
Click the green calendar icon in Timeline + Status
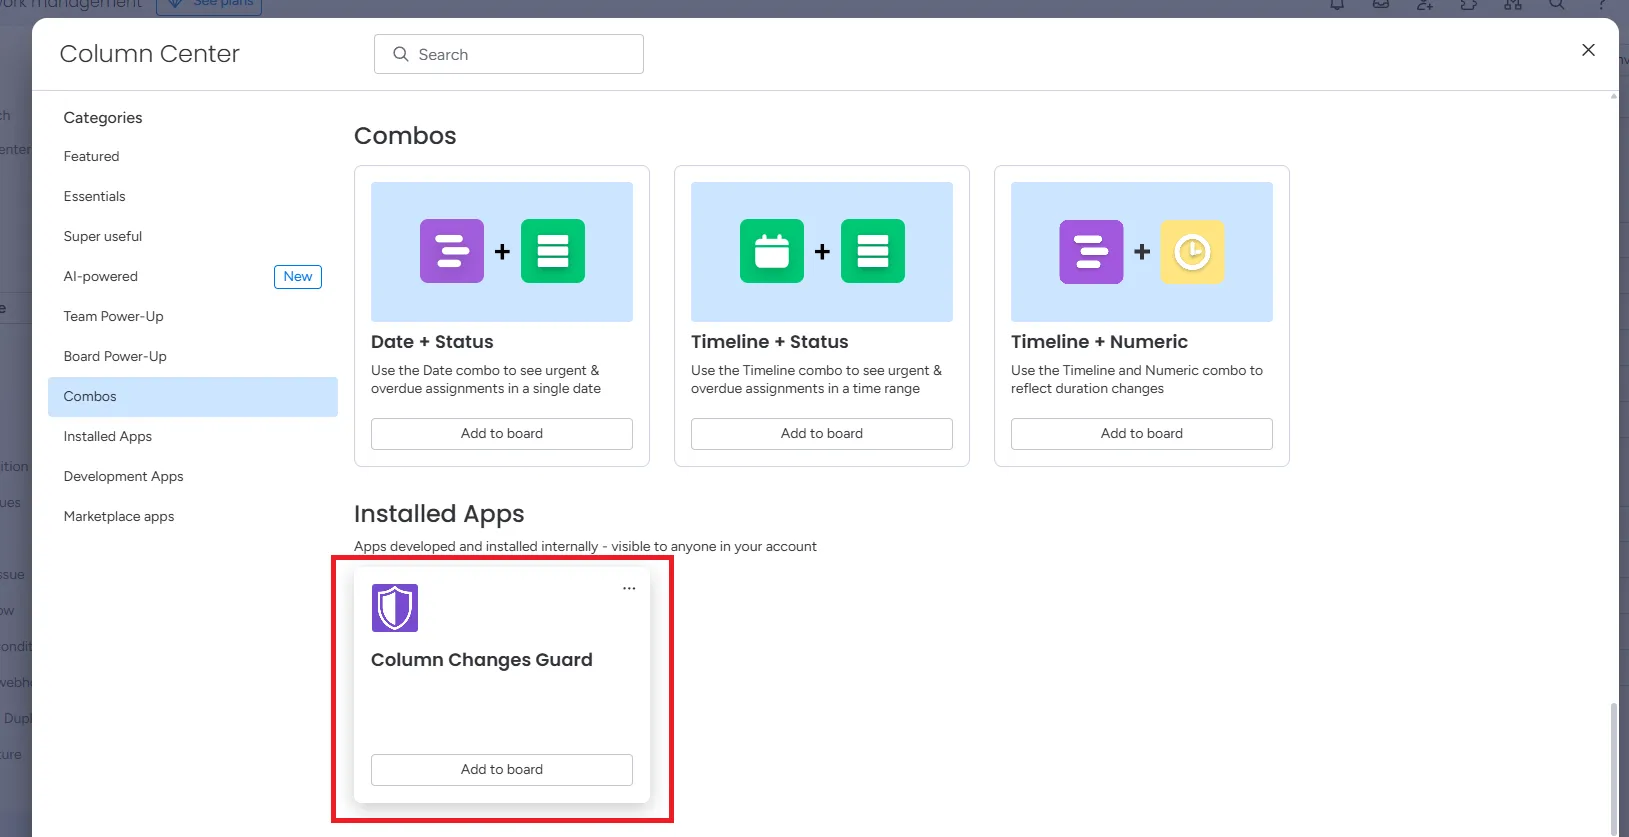tap(772, 251)
